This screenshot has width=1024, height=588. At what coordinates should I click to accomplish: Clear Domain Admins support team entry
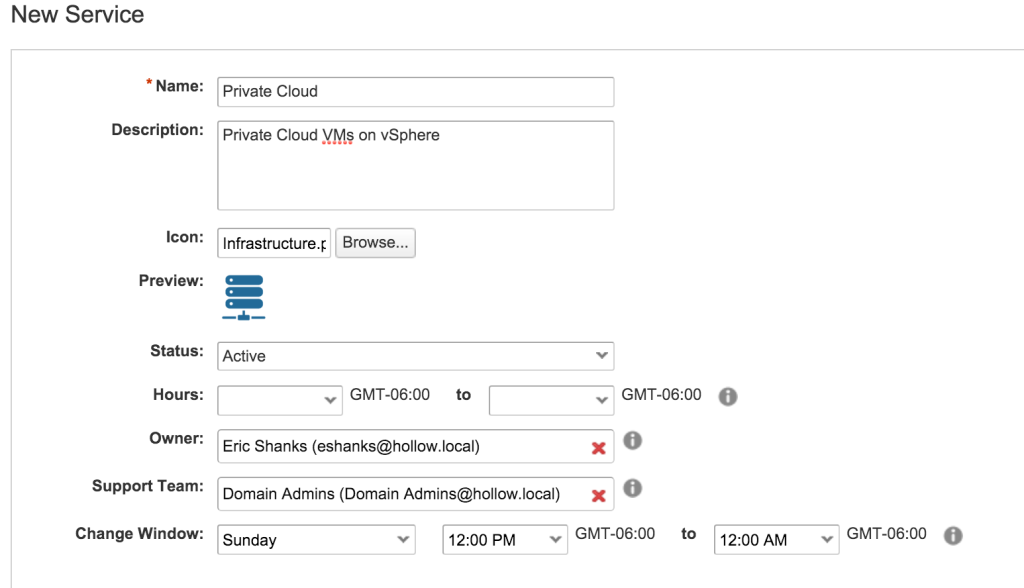pyautogui.click(x=598, y=495)
